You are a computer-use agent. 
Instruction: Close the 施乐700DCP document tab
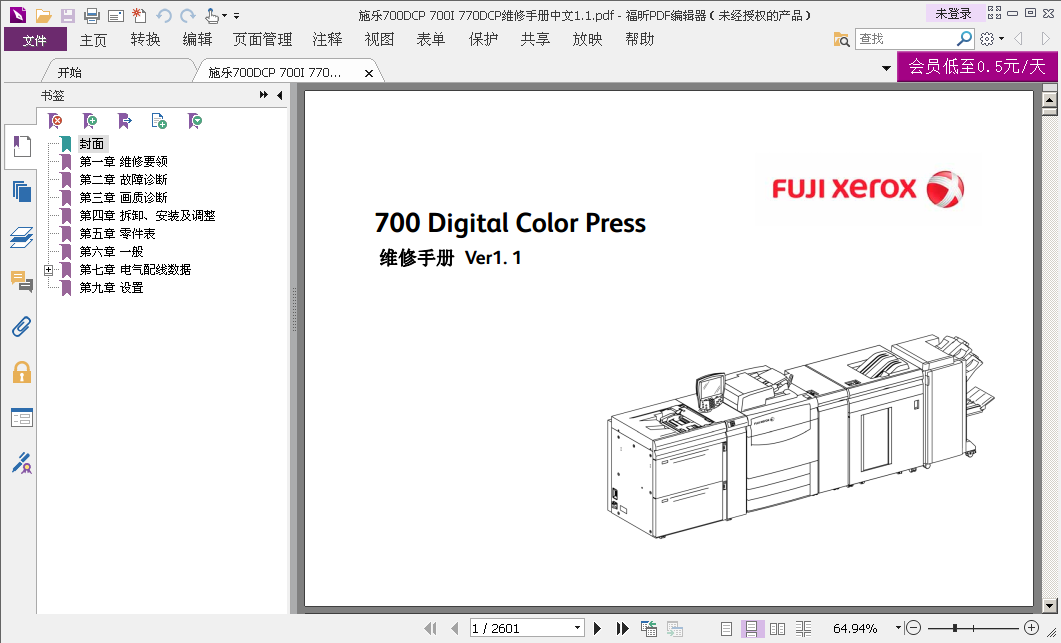[x=369, y=73]
